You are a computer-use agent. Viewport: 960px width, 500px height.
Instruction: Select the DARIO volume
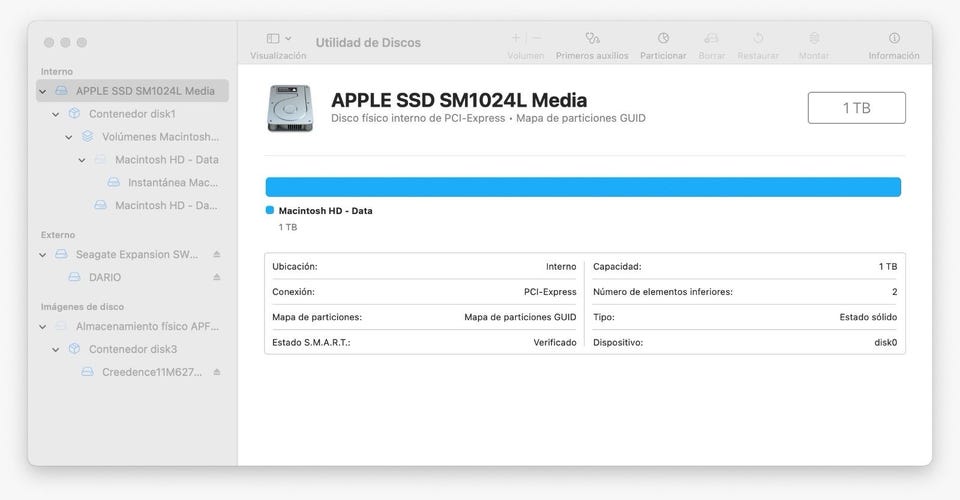click(132, 277)
